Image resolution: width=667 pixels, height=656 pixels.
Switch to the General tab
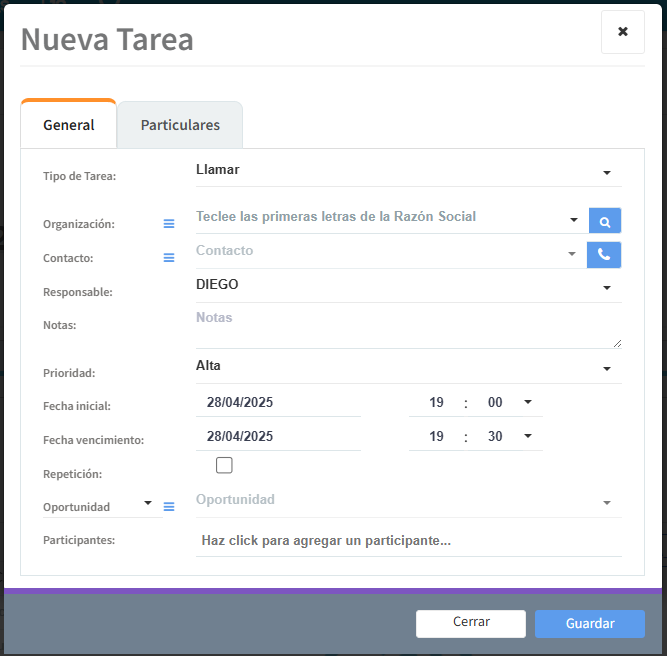coord(68,125)
